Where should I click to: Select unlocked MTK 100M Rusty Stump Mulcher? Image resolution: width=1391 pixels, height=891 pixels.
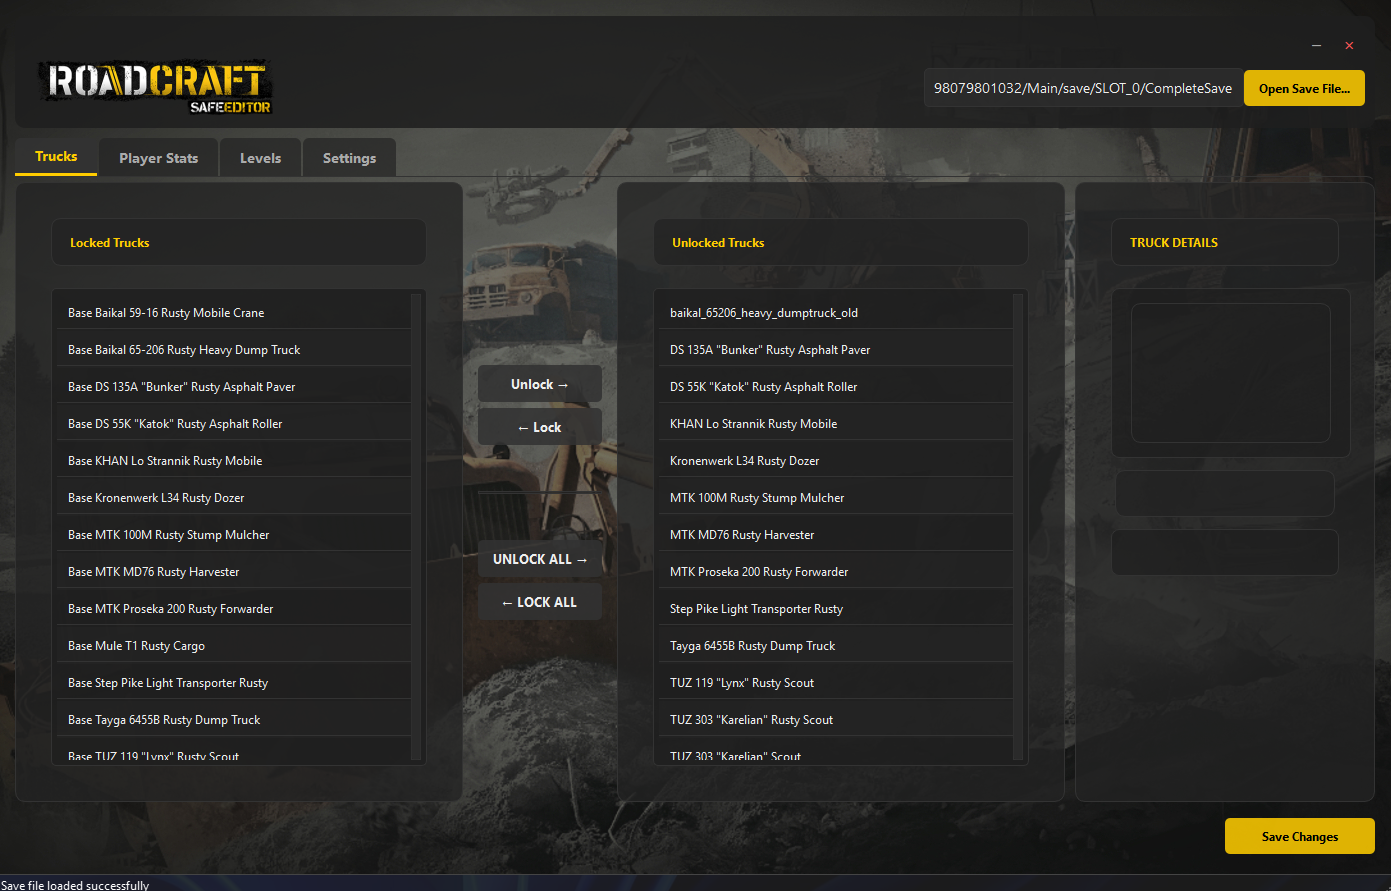[836, 498]
